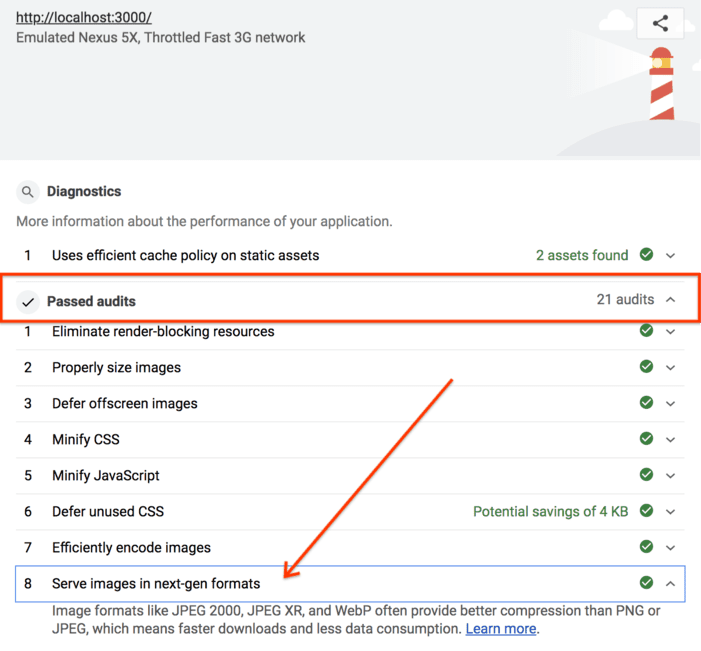
Task: Open the Learn more link
Action: tap(501, 629)
